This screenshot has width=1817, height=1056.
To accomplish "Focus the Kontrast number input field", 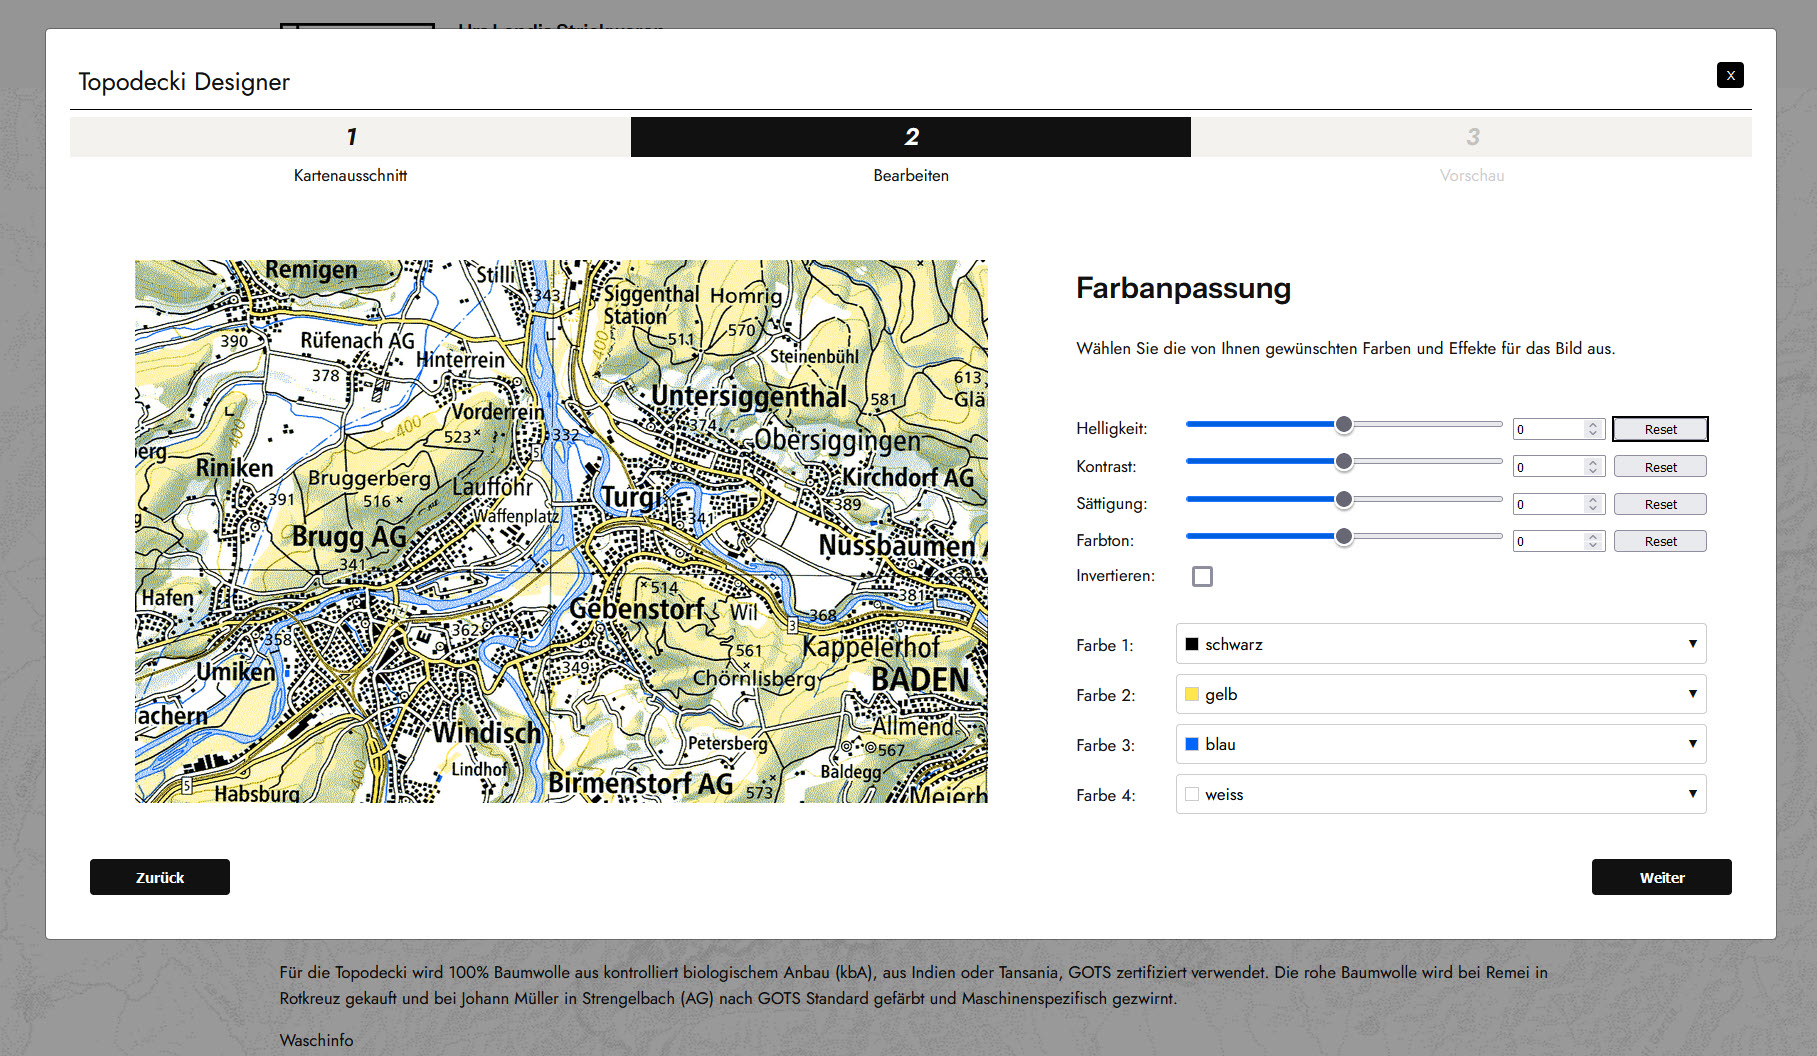I will (x=1548, y=467).
